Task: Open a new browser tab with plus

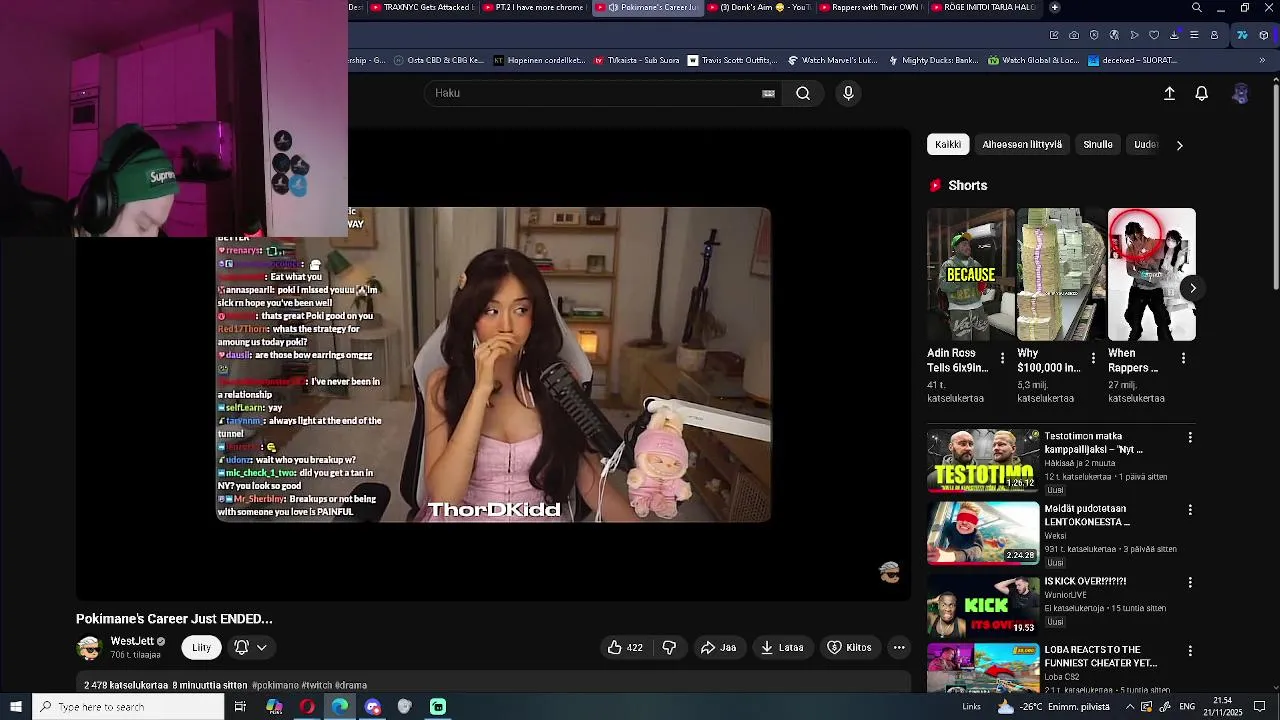Action: click(1055, 7)
